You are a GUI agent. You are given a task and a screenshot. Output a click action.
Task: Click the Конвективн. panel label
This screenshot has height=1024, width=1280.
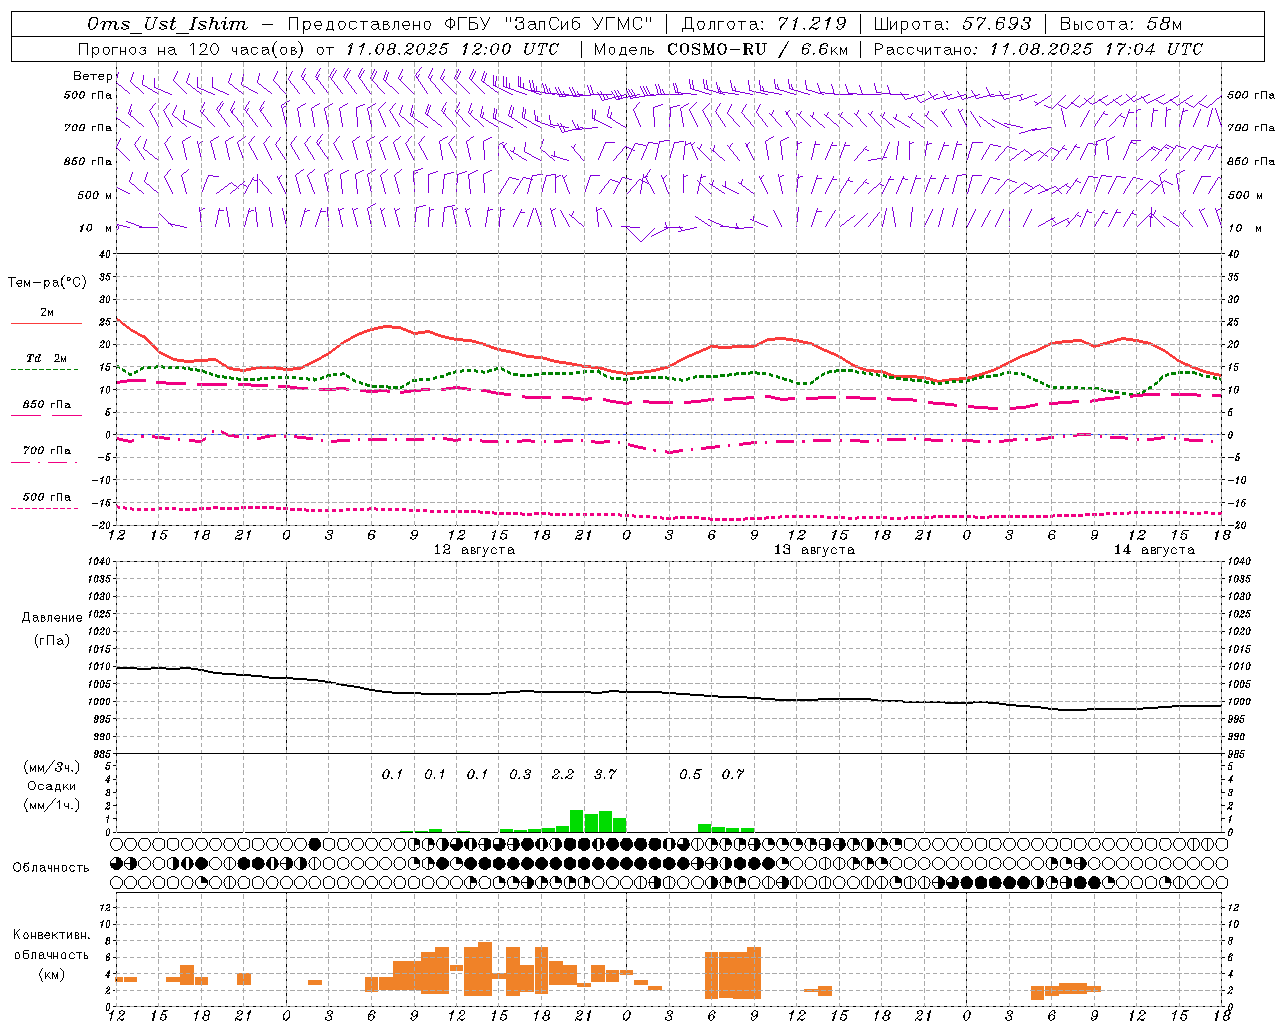tap(52, 935)
